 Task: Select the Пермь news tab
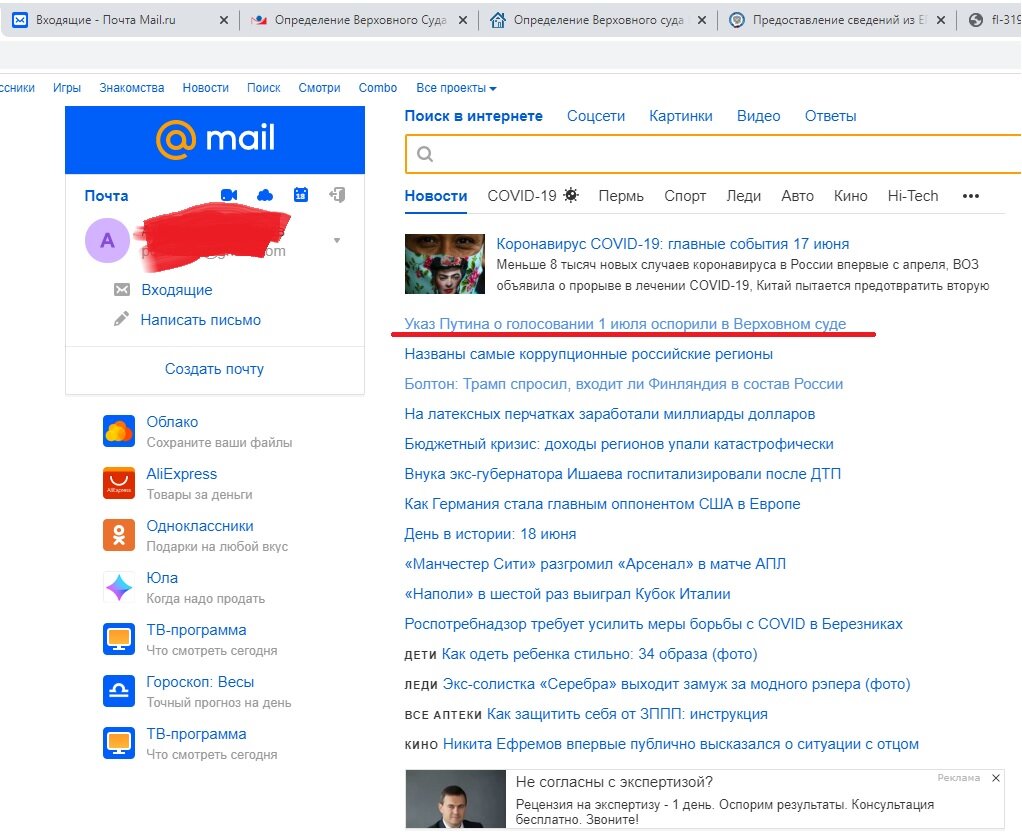pyautogui.click(x=621, y=196)
